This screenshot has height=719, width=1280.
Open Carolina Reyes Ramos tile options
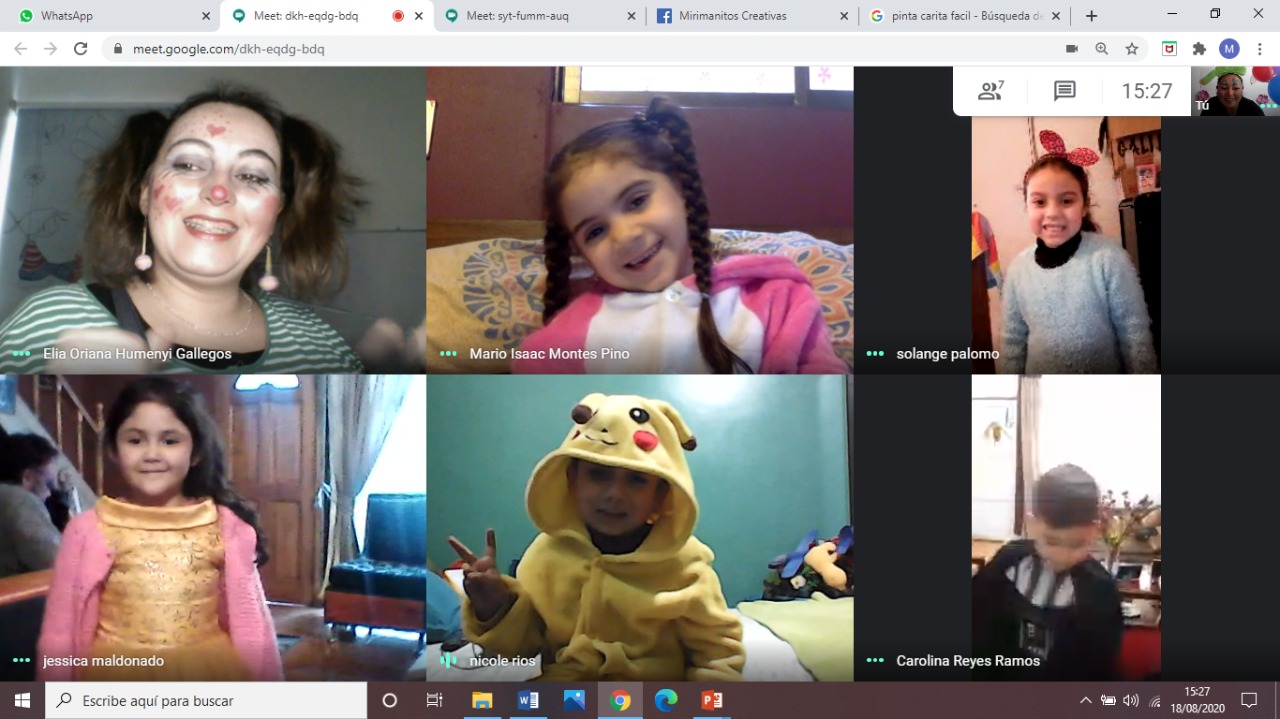pos(875,661)
